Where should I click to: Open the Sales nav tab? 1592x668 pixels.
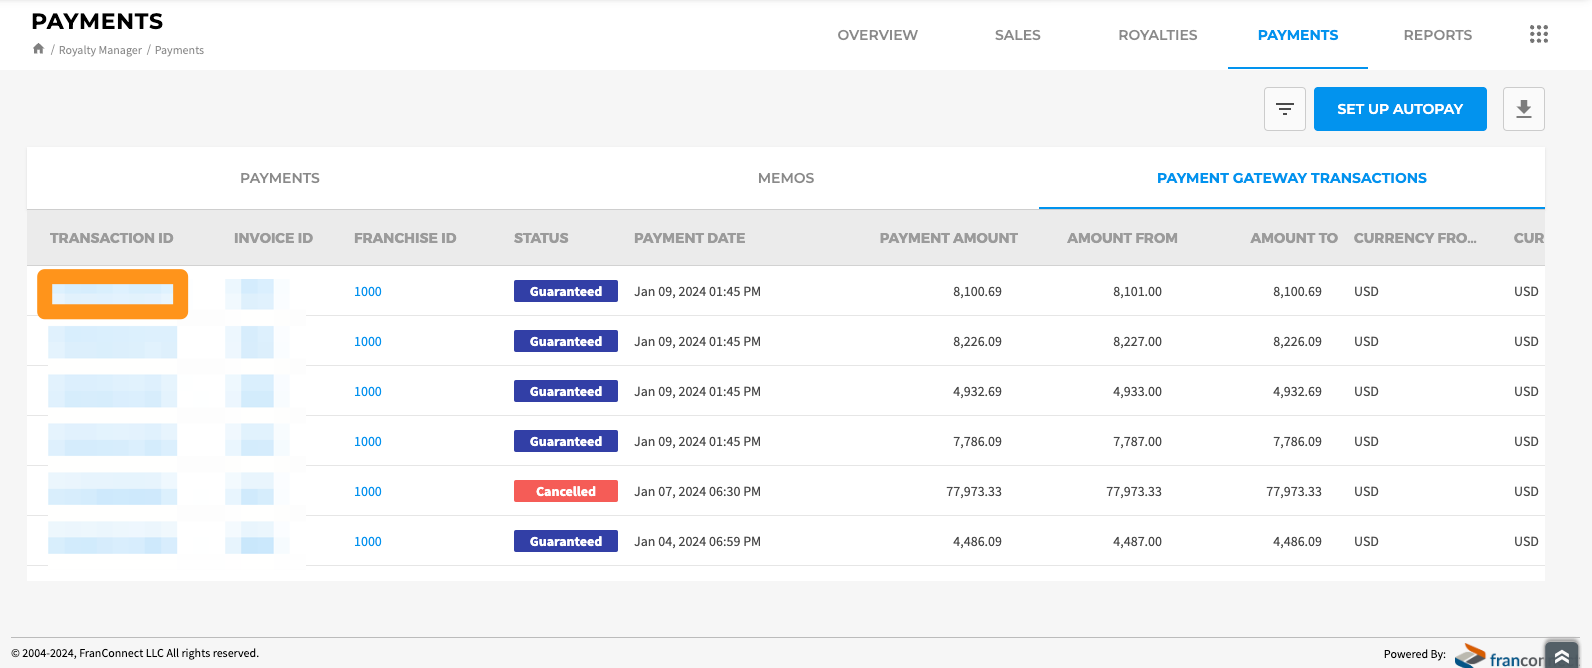point(1018,35)
